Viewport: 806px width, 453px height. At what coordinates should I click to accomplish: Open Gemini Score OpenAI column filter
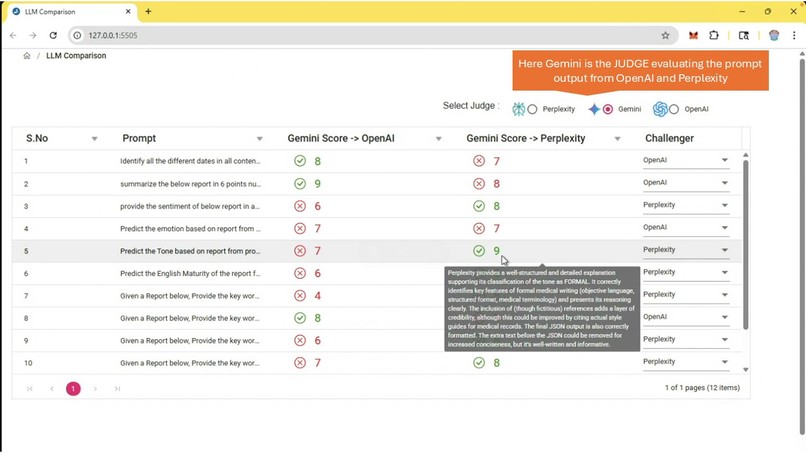click(x=438, y=139)
